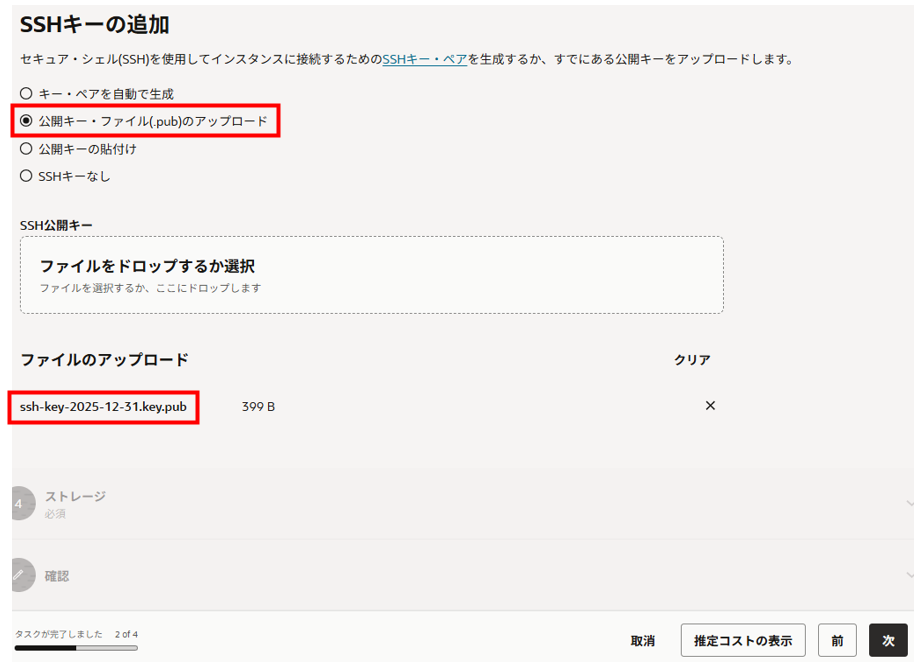Expand the ストレージ section chevron
The height and width of the screenshot is (668, 920).
[x=908, y=503]
